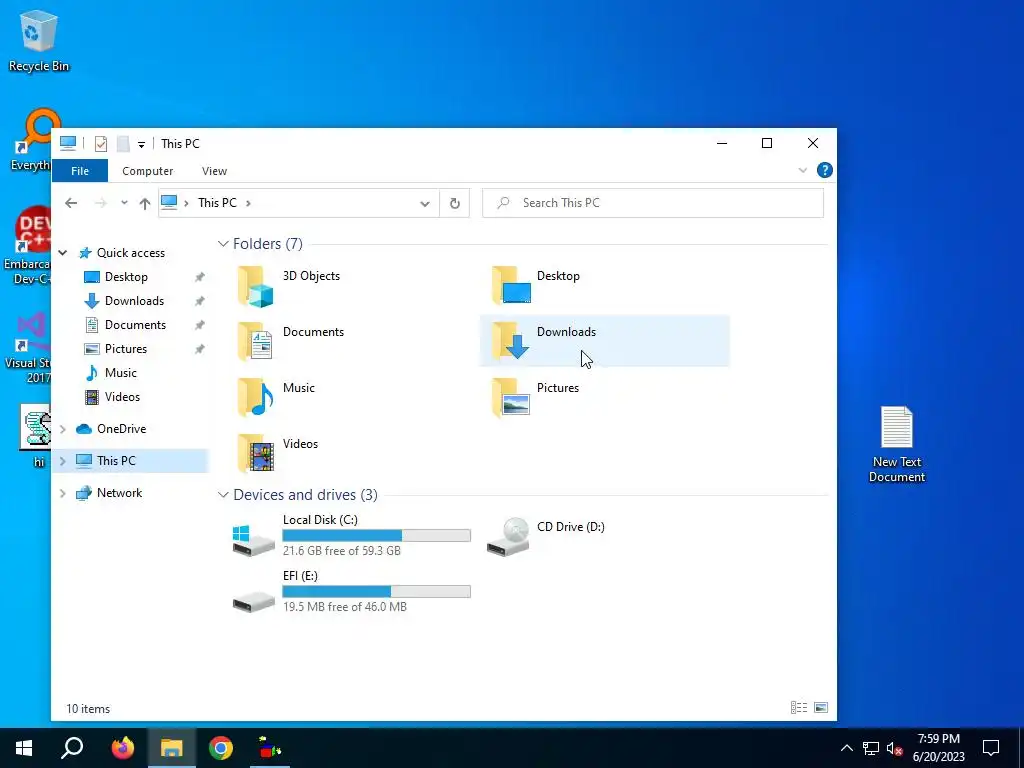This screenshot has height=768, width=1024.
Task: Open the Windows Start menu
Action: click(x=24, y=748)
